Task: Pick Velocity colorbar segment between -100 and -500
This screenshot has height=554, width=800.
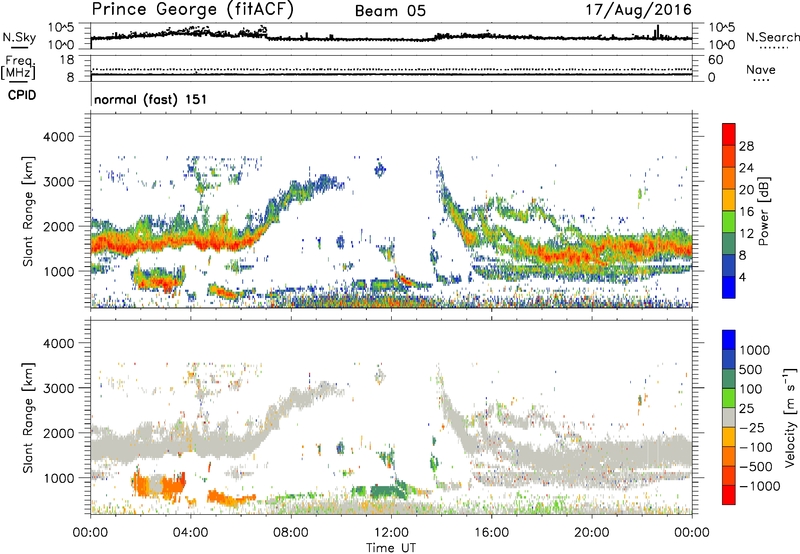Action: tap(729, 456)
